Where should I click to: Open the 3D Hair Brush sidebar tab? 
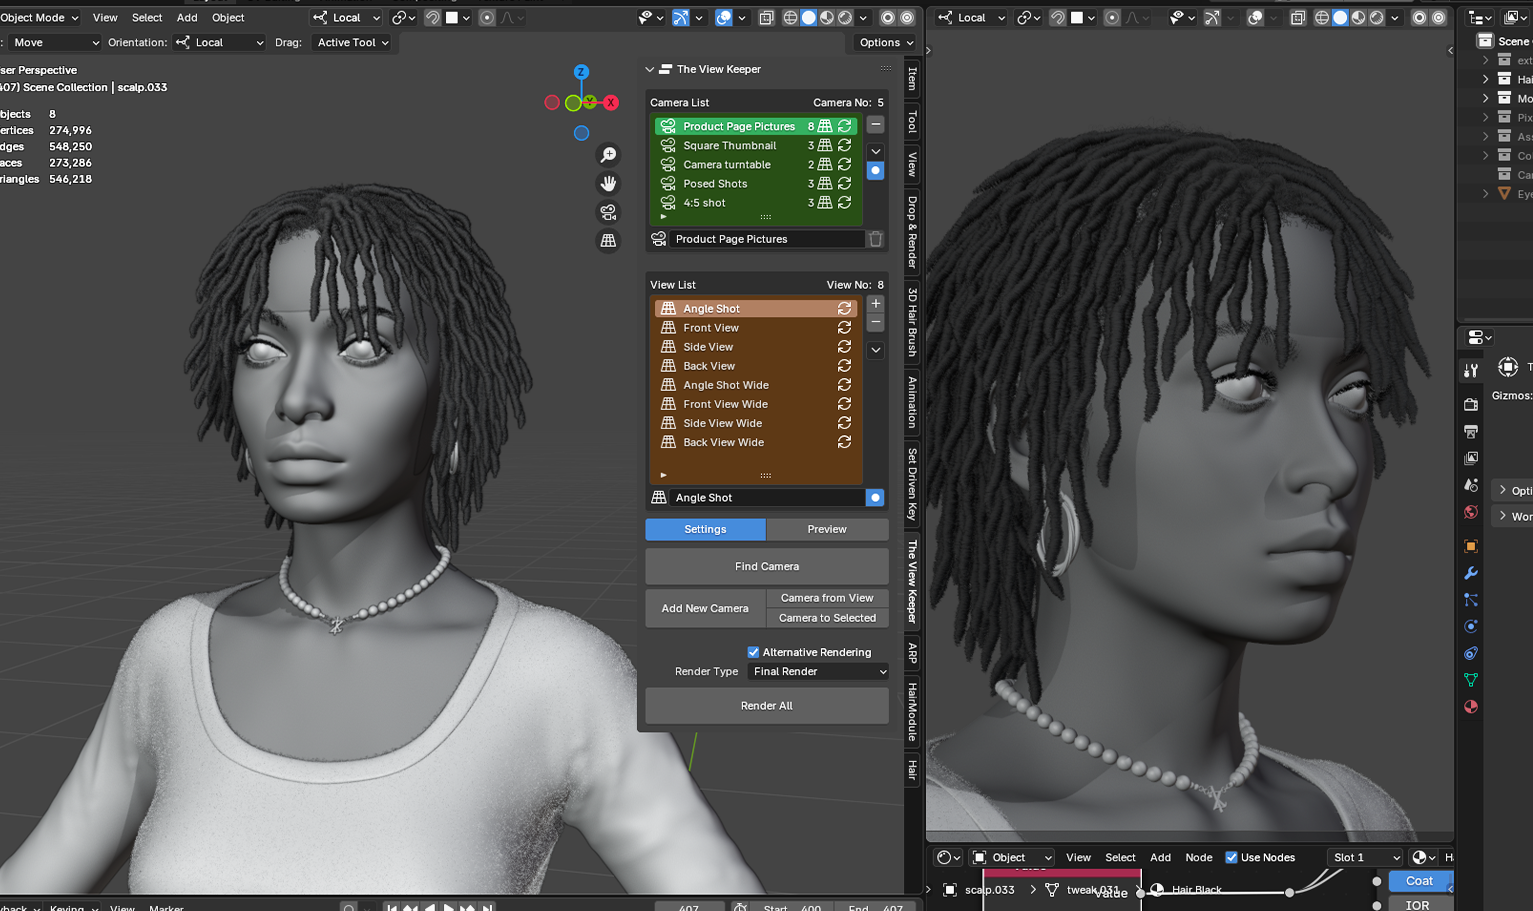(912, 322)
